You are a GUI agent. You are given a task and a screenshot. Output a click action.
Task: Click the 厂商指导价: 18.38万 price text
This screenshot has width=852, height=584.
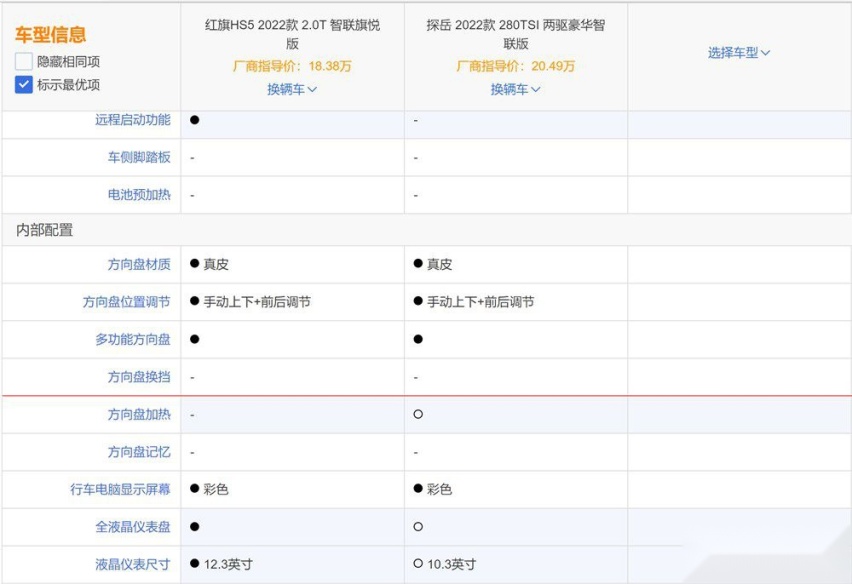[292, 66]
